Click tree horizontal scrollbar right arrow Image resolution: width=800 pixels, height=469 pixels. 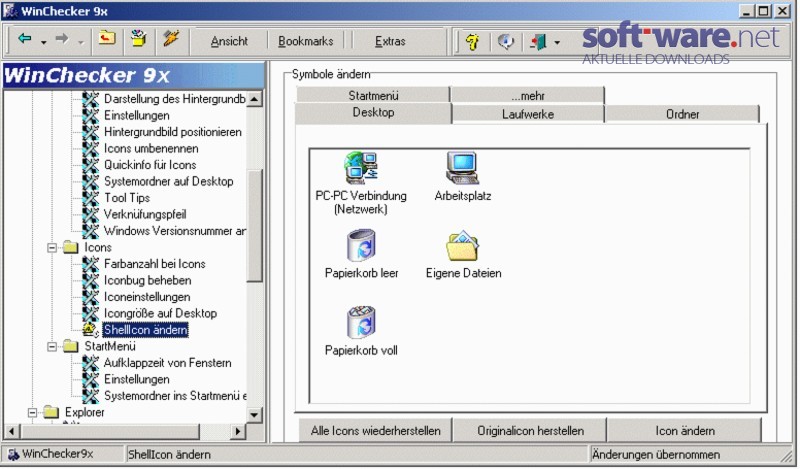coord(237,432)
